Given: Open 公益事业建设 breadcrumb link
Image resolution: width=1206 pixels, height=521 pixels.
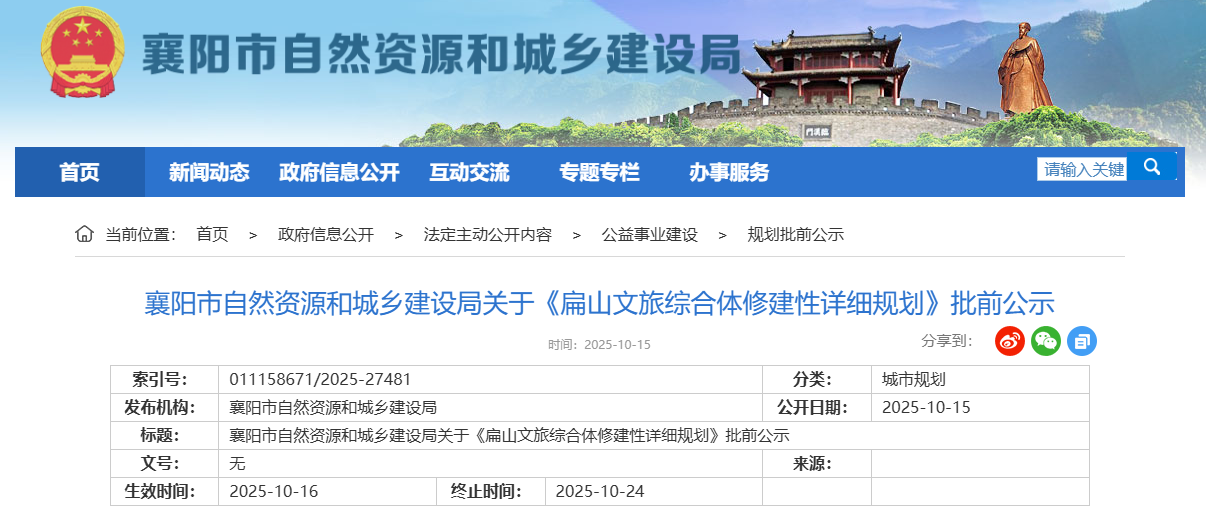Looking at the screenshot, I should click(x=650, y=235).
